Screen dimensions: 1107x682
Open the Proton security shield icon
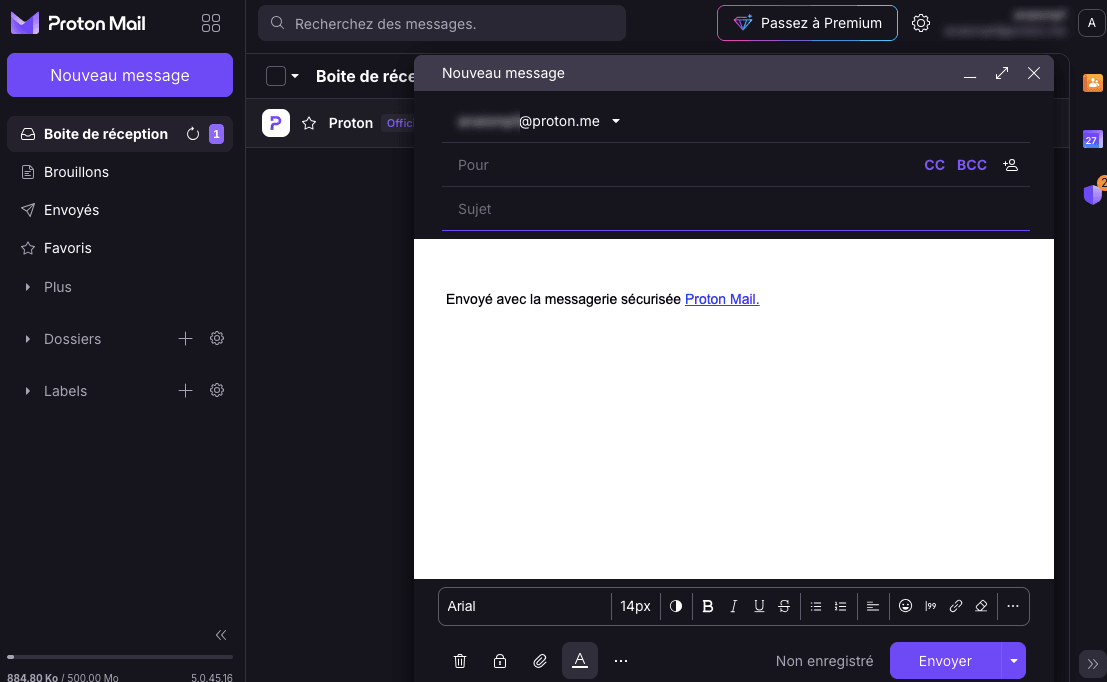[1092, 194]
